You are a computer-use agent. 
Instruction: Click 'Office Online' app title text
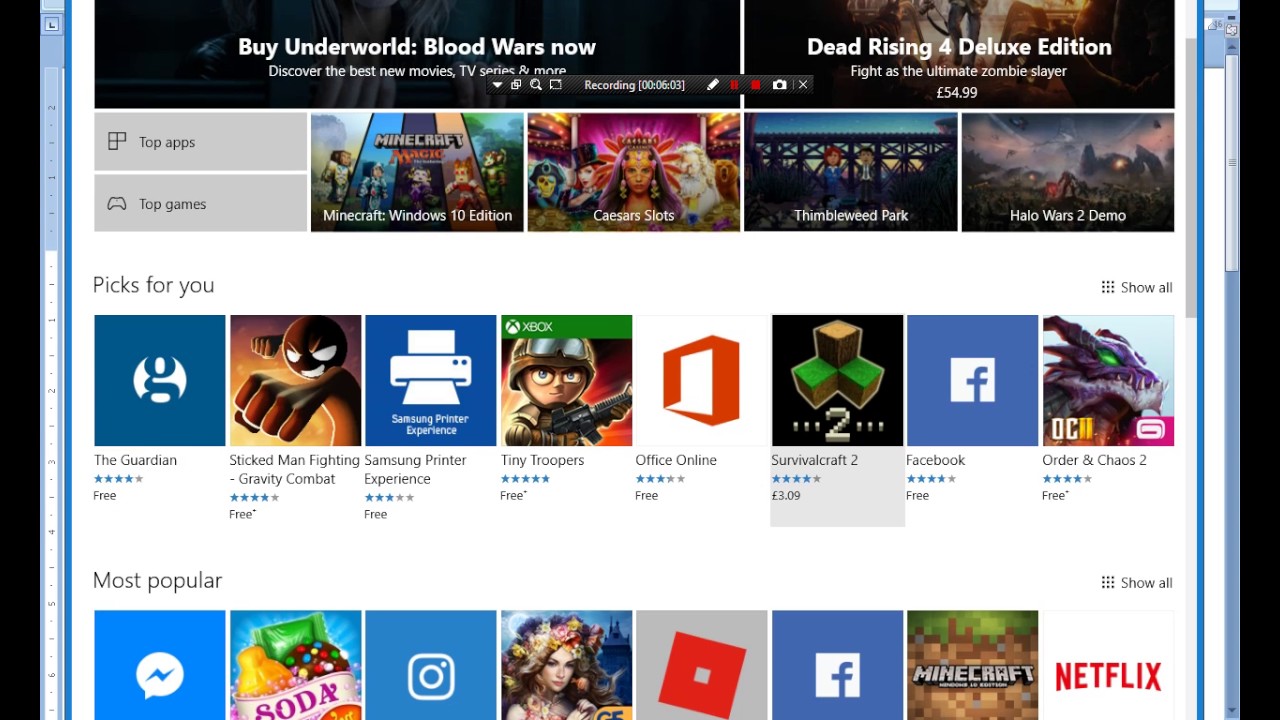pyautogui.click(x=676, y=460)
